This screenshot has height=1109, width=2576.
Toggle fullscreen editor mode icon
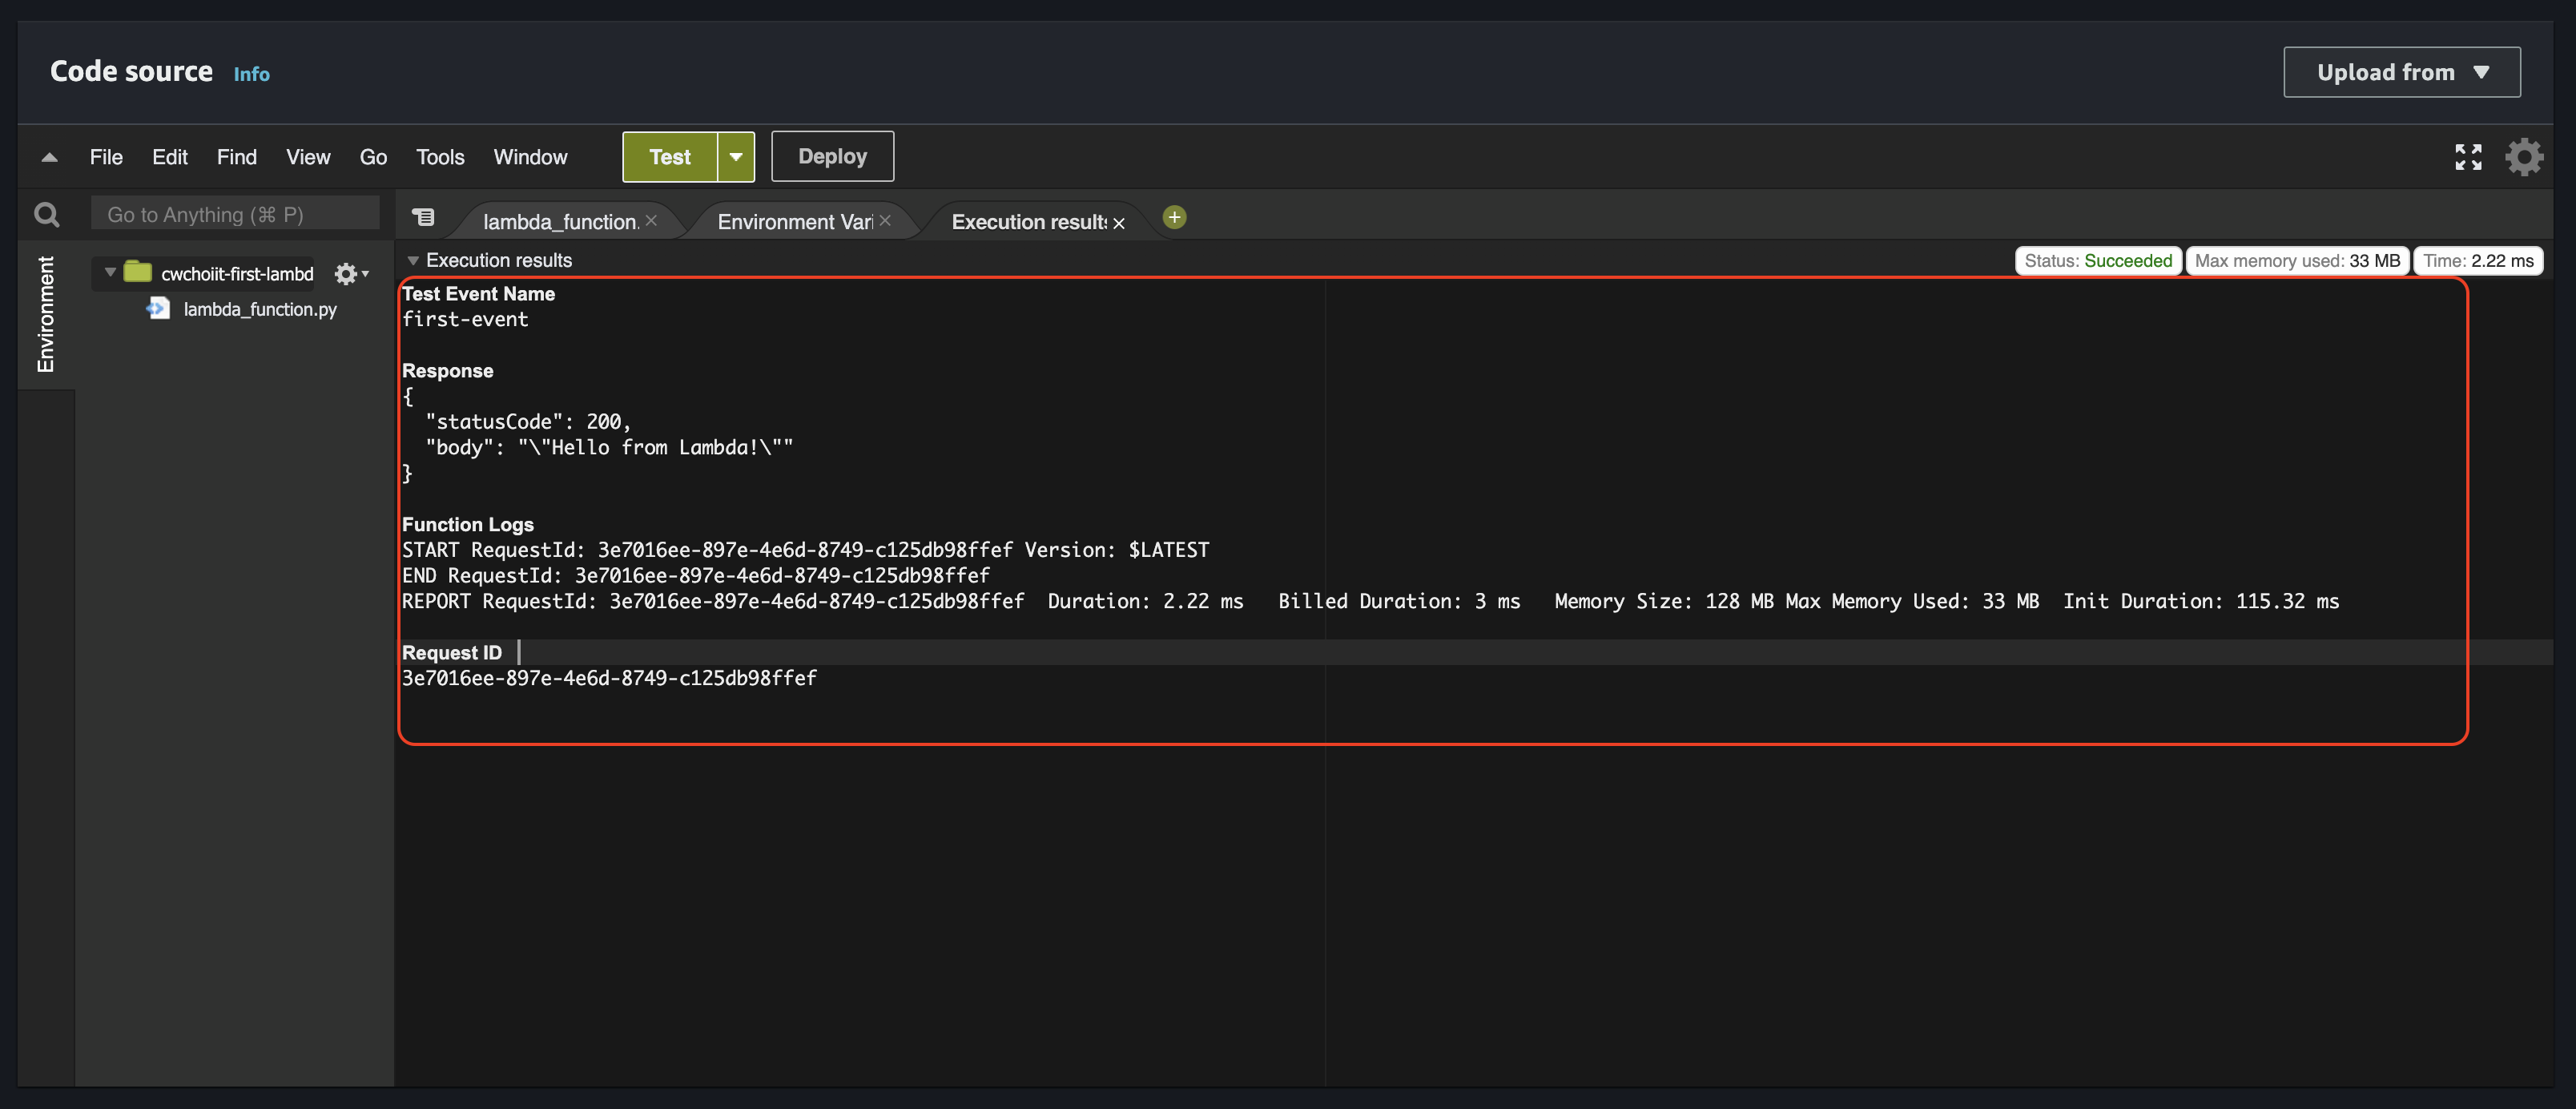pyautogui.click(x=2468, y=157)
